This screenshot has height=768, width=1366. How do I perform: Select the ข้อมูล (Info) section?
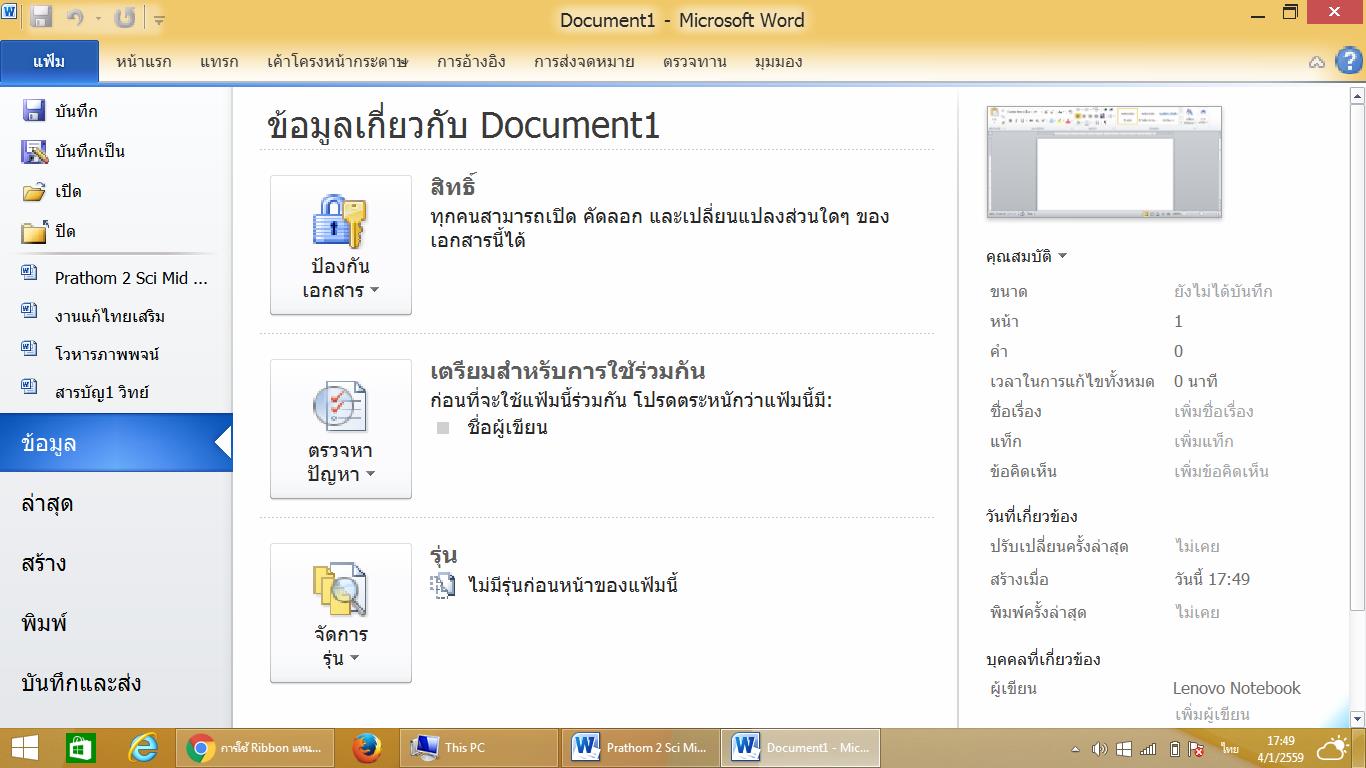tap(116, 443)
